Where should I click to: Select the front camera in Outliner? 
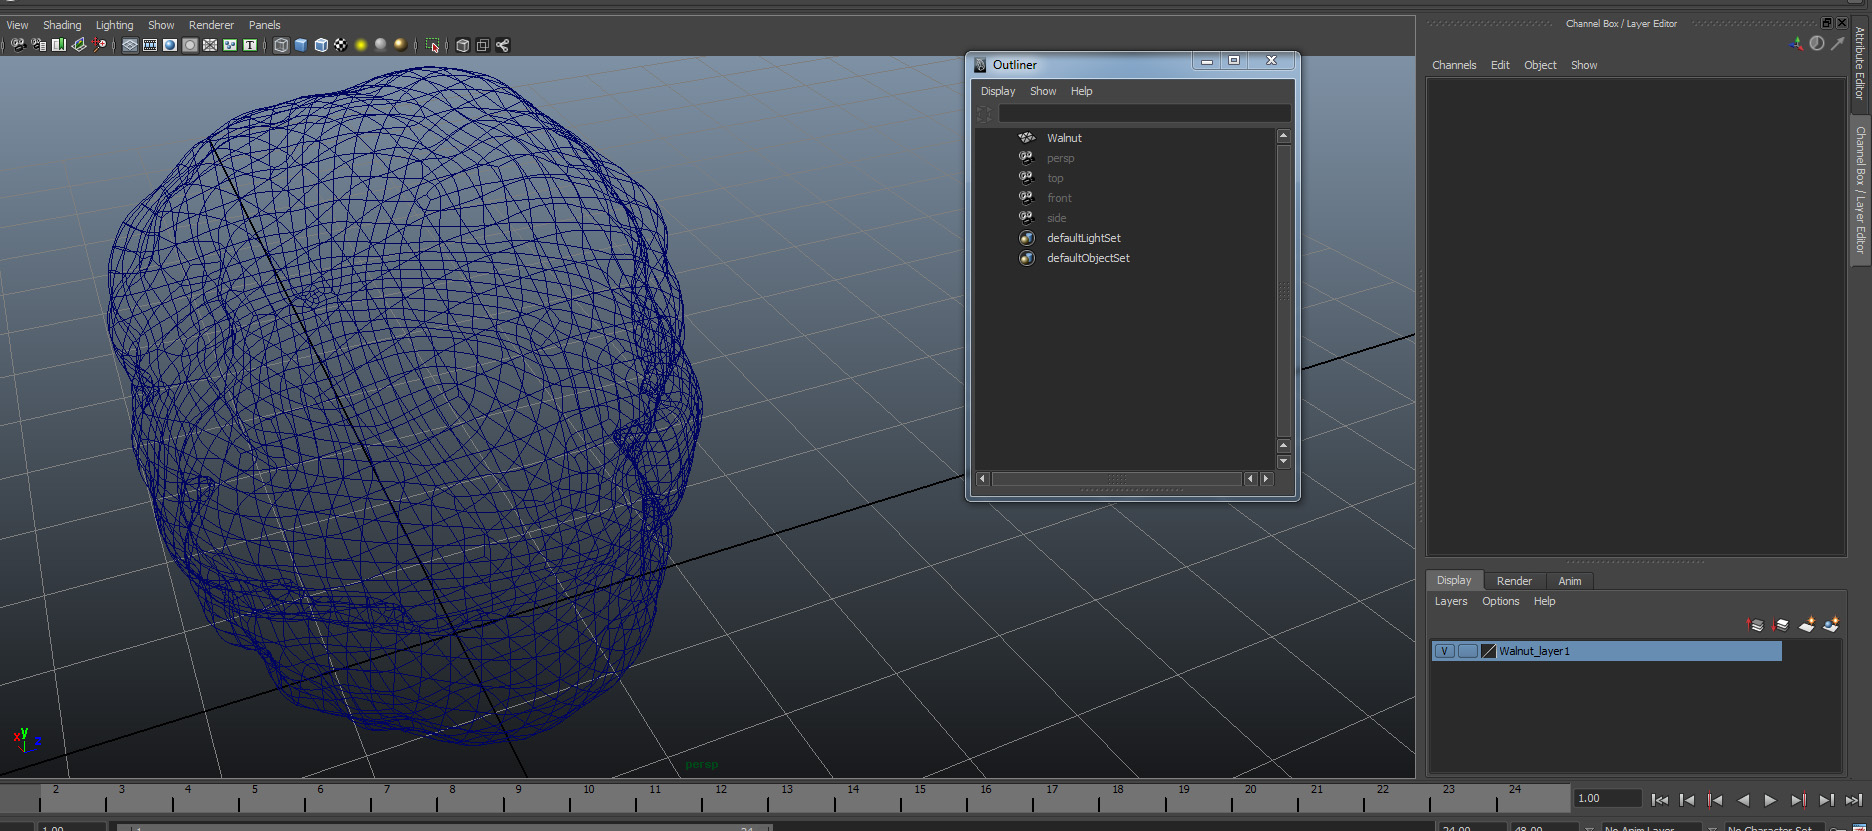[x=1059, y=198]
